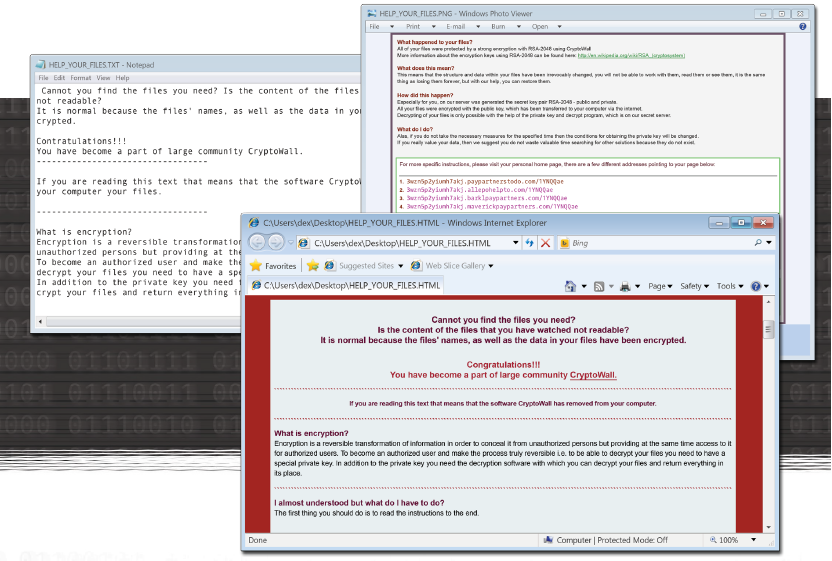Click the Bing search magnifier icon

pos(756,243)
